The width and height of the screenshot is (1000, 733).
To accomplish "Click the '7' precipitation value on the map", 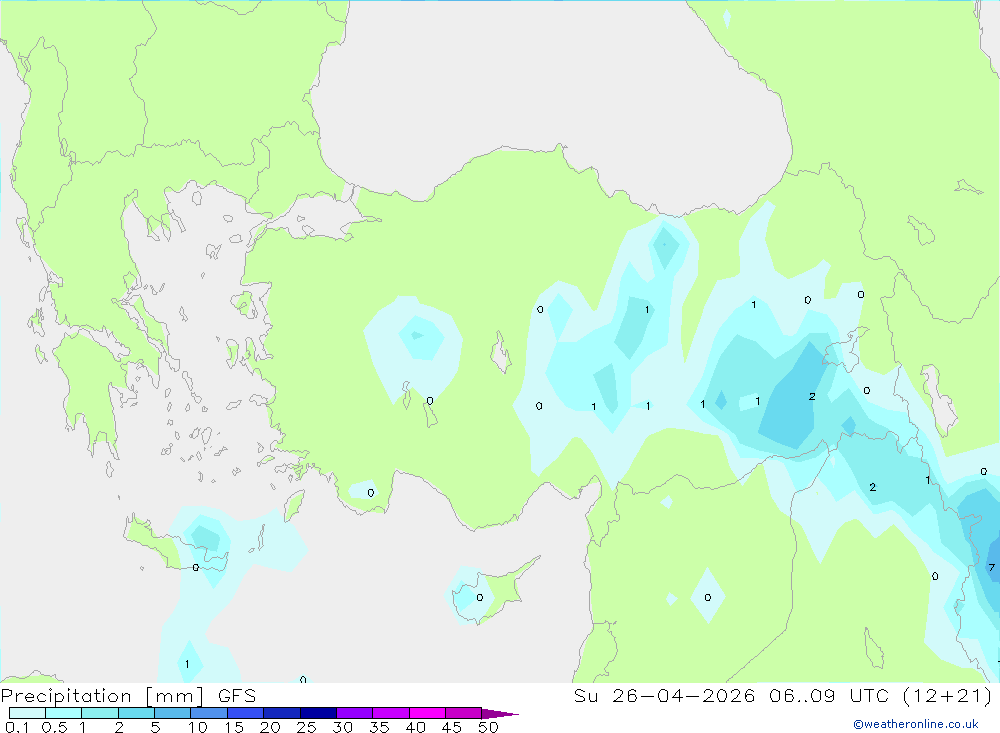I will tap(991, 567).
